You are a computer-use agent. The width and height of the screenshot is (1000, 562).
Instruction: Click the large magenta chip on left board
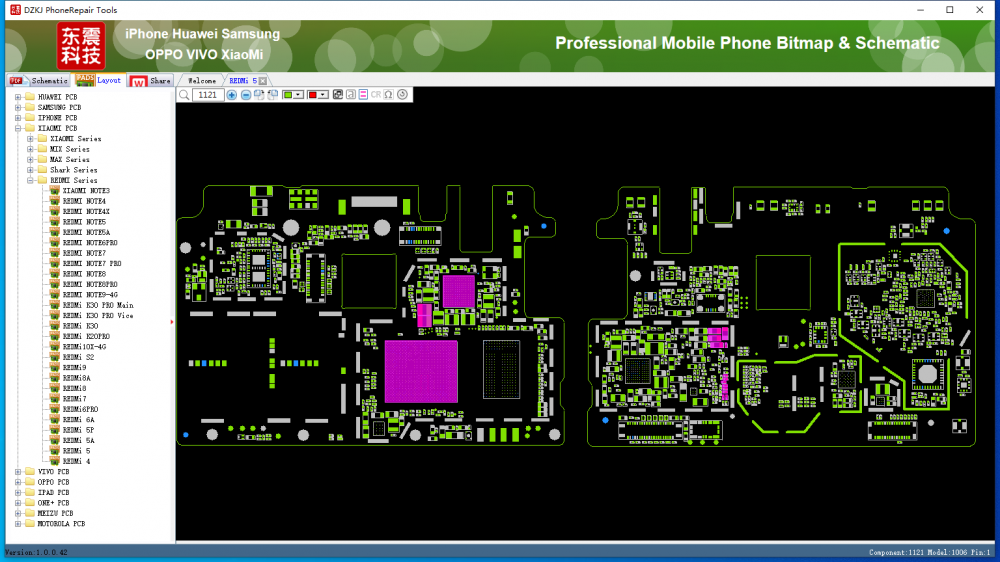(x=421, y=372)
